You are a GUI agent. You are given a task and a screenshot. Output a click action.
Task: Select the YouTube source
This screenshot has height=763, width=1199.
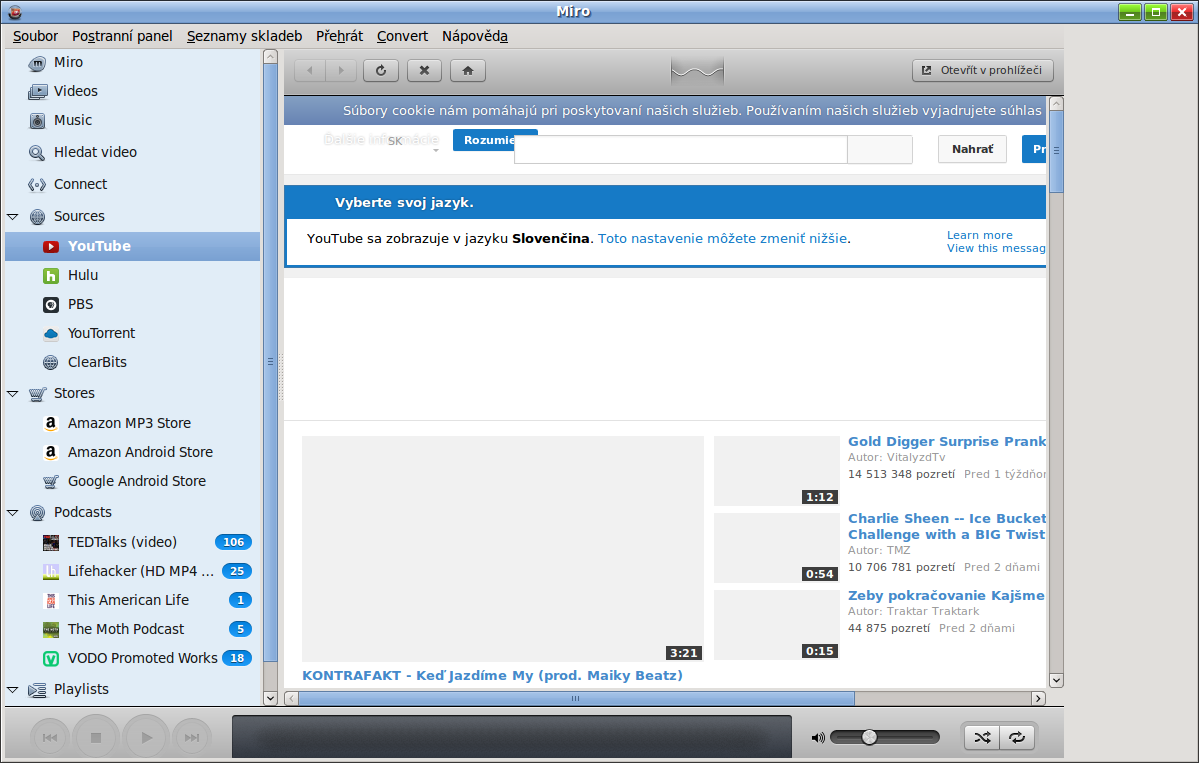click(x=132, y=246)
